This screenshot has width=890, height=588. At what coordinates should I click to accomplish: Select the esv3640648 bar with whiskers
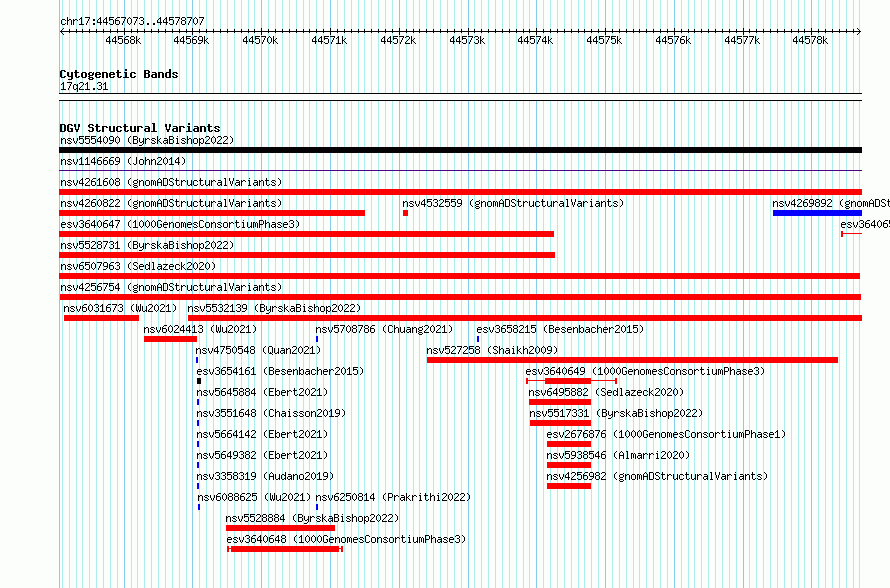285,549
